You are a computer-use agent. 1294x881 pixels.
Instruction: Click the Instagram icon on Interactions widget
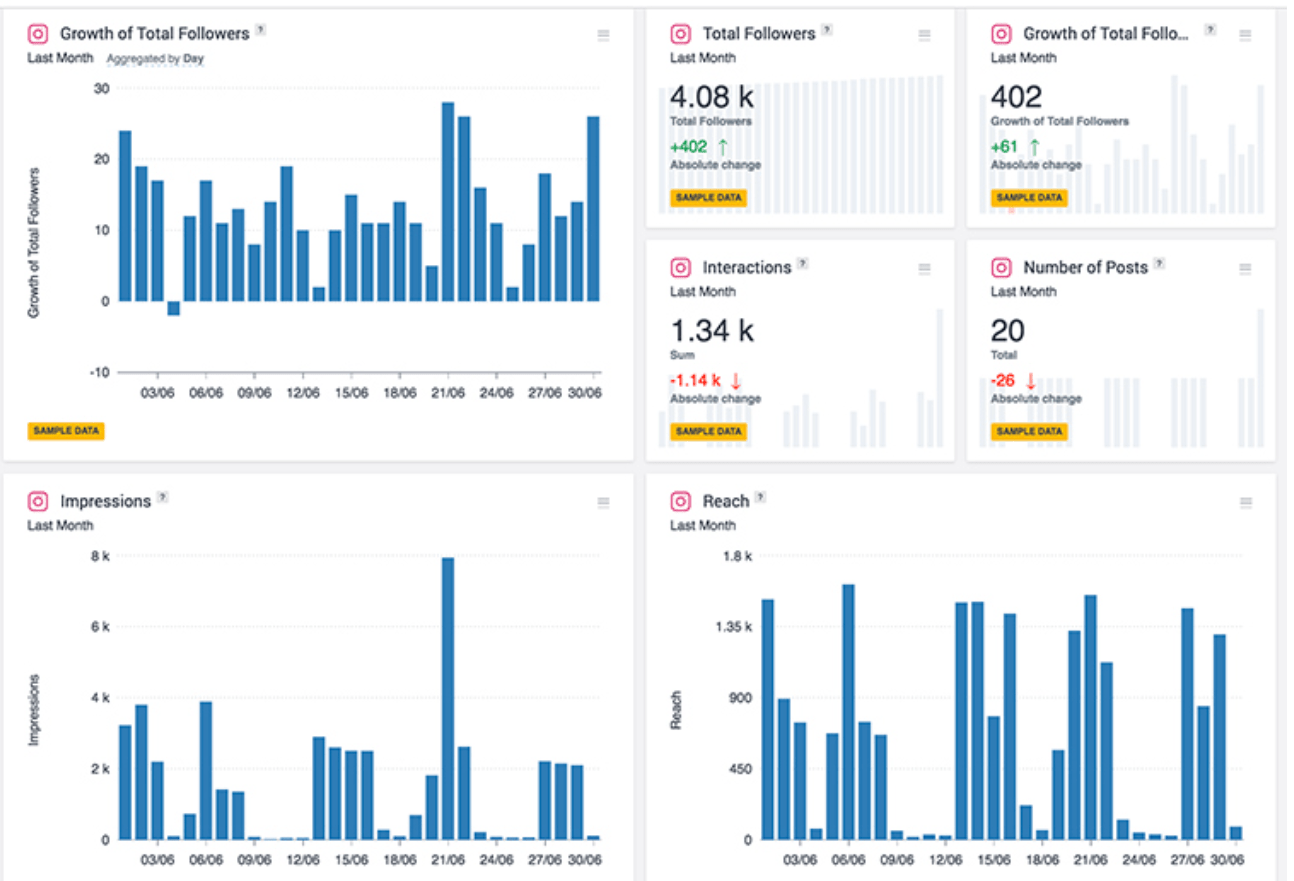[x=680, y=268]
